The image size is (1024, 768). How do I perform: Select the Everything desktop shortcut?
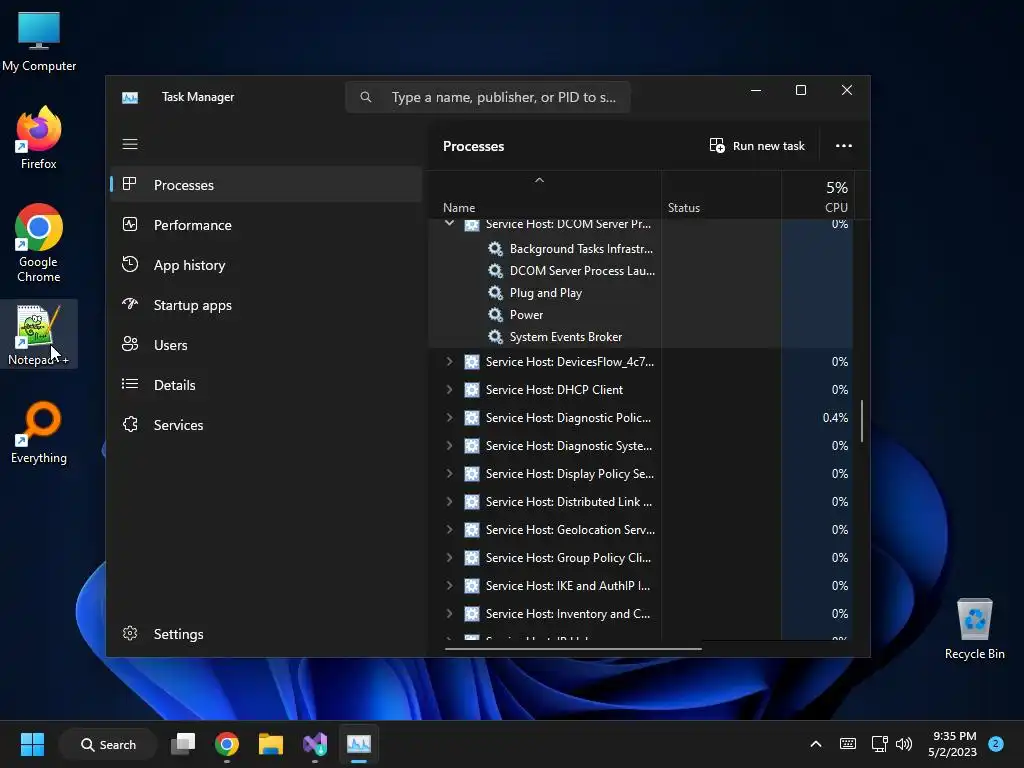pos(39,432)
